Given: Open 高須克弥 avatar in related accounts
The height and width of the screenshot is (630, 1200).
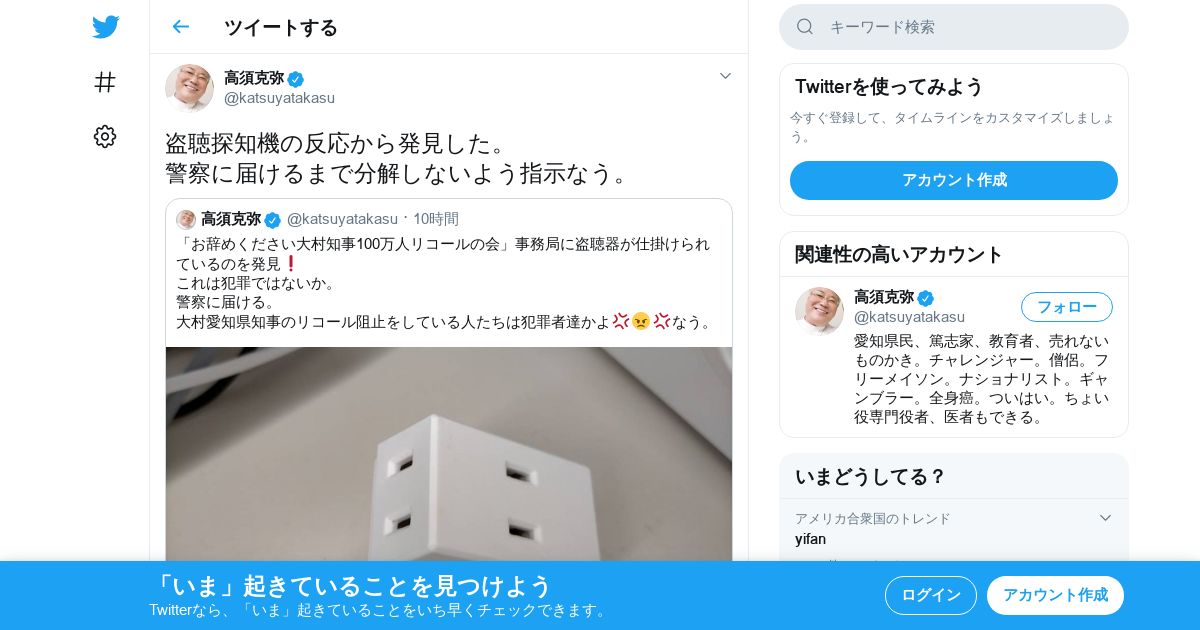Looking at the screenshot, I should click(x=819, y=311).
